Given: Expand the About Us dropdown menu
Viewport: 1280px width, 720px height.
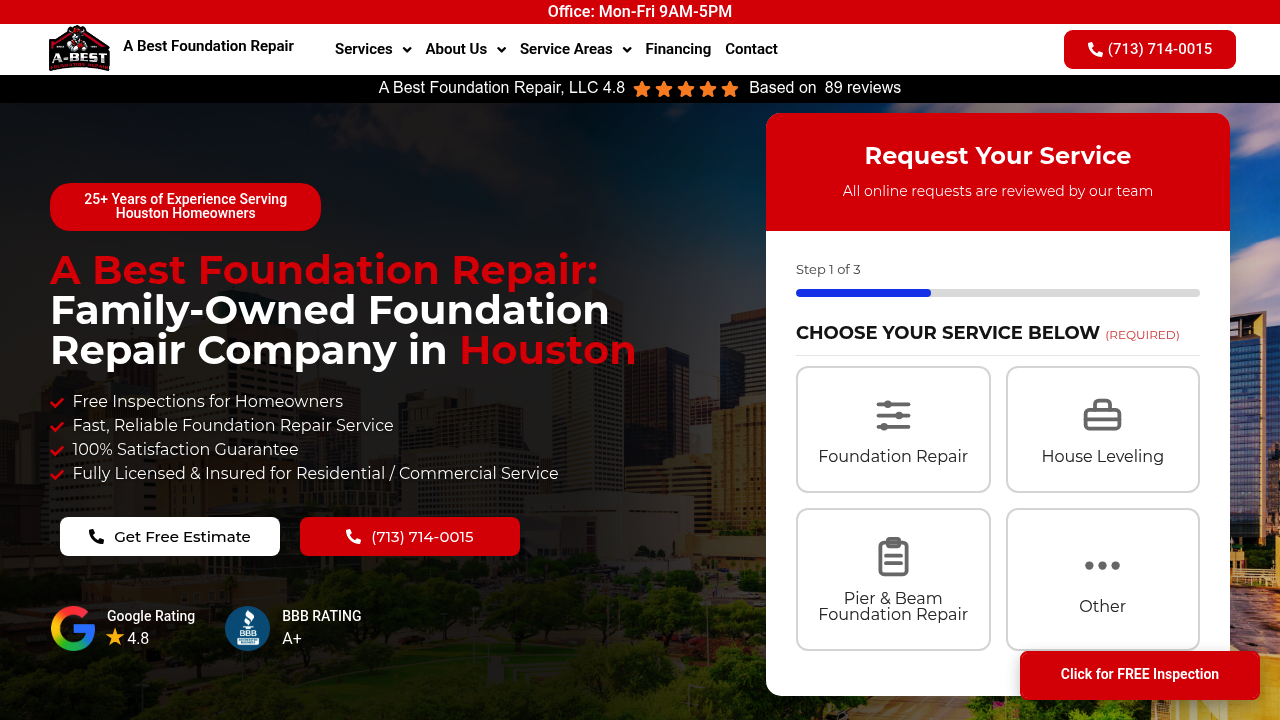Looking at the screenshot, I should (x=465, y=49).
